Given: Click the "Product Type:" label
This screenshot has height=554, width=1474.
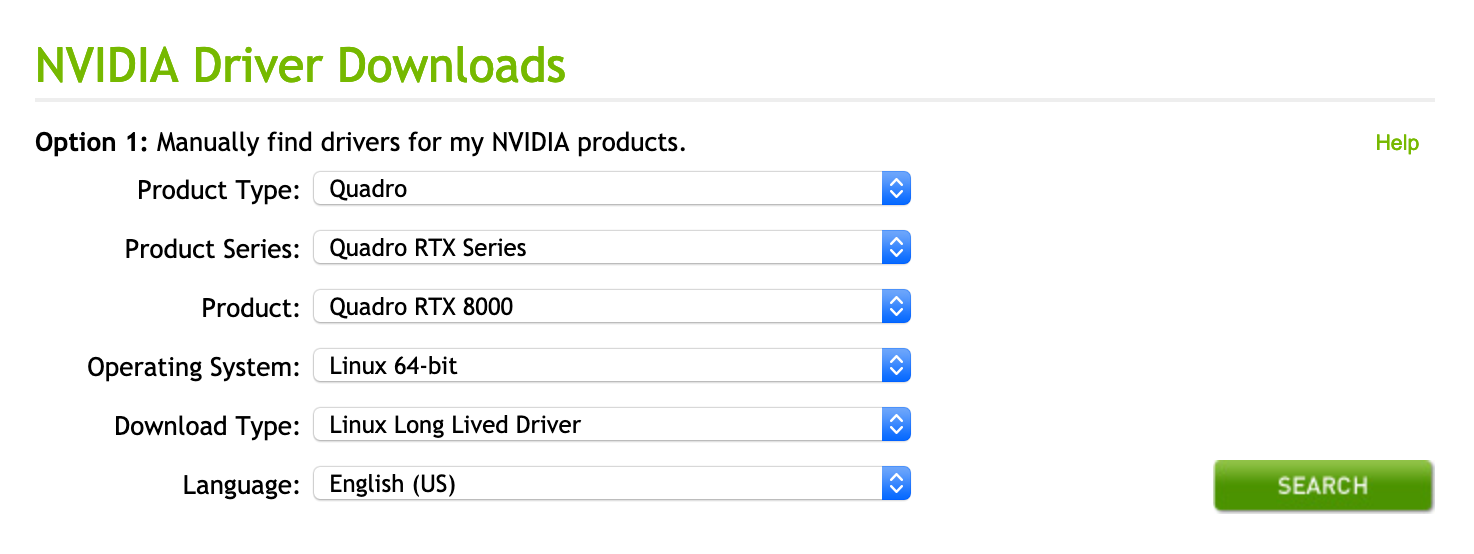Looking at the screenshot, I should 218,190.
